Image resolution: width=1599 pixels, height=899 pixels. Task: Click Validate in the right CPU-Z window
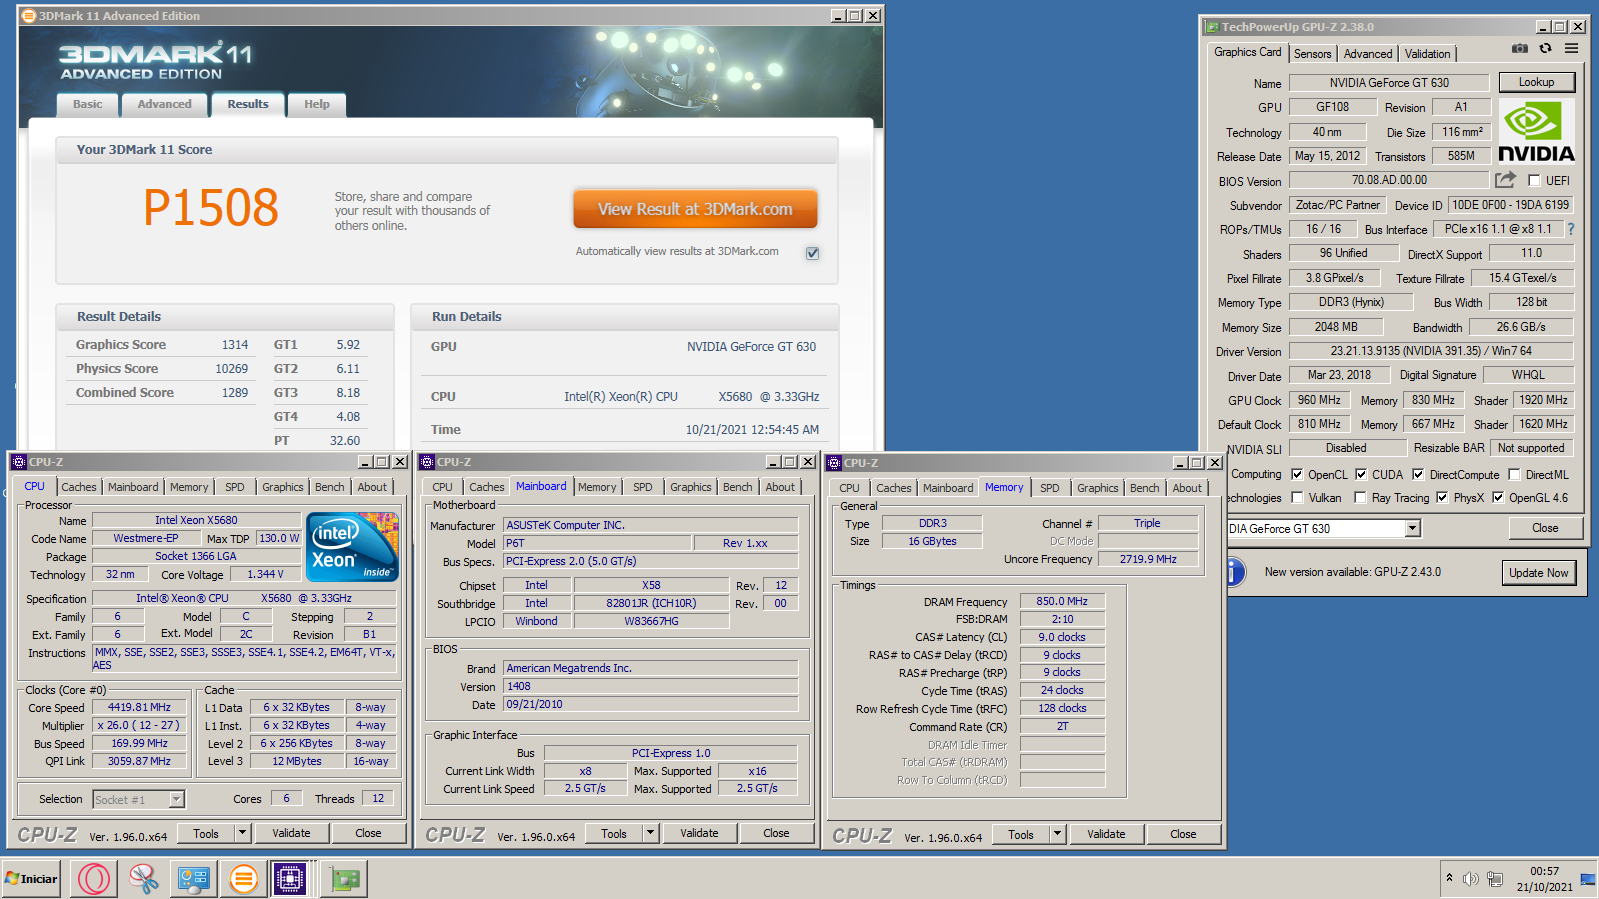coord(1106,834)
